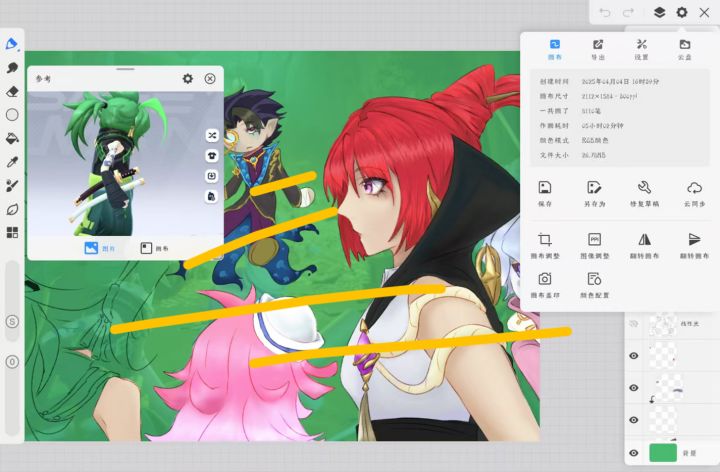
Task: Click the gear settings icon in the top bar
Action: tap(682, 12)
